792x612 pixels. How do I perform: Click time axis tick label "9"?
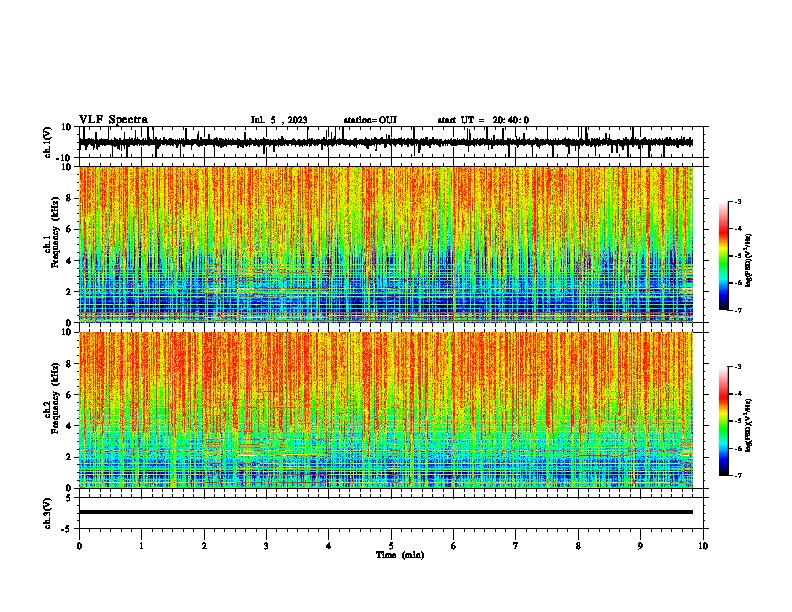640,546
